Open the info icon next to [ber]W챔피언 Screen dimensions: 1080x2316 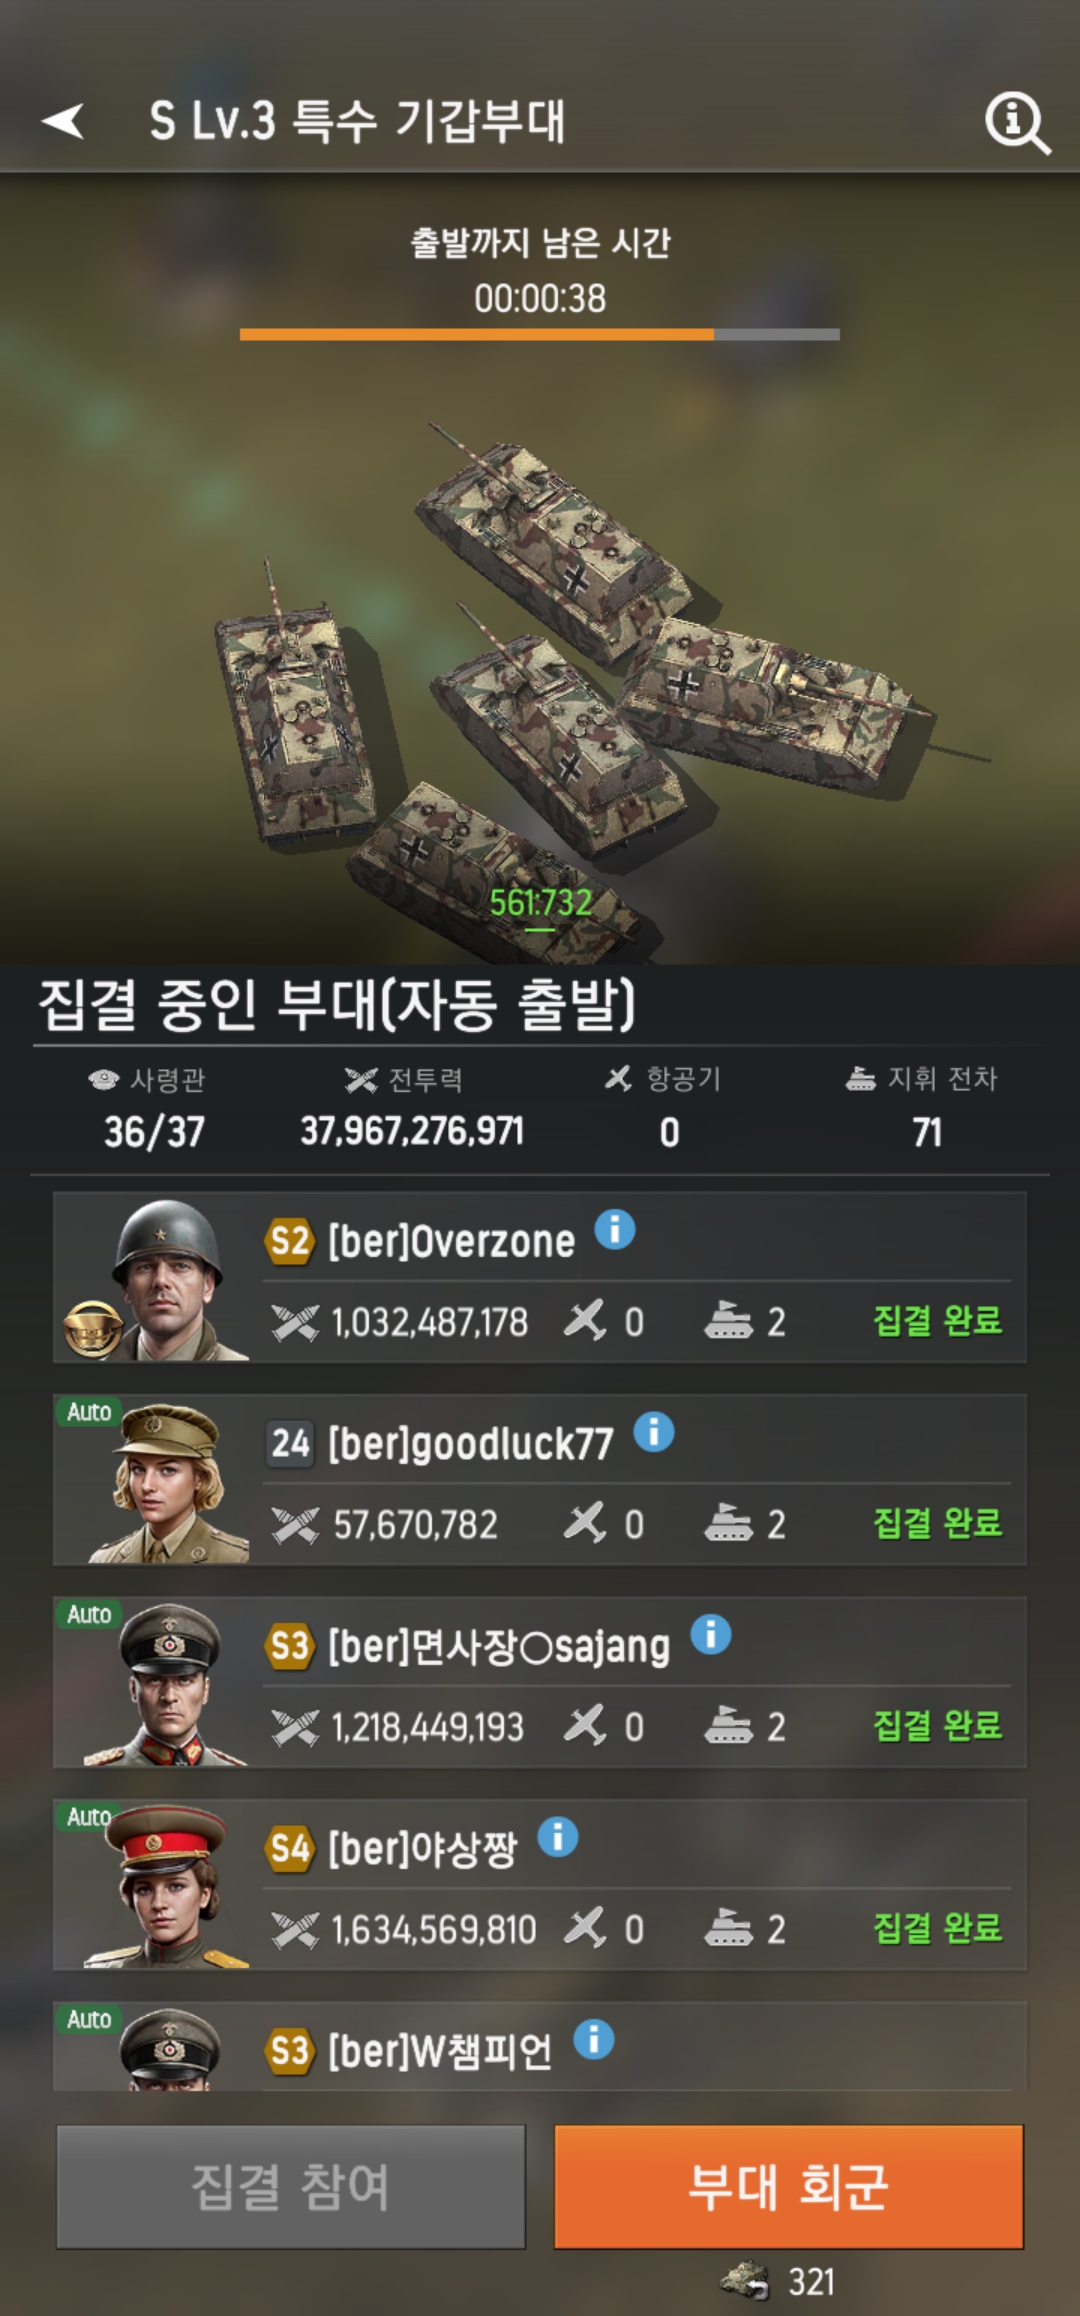(594, 2039)
